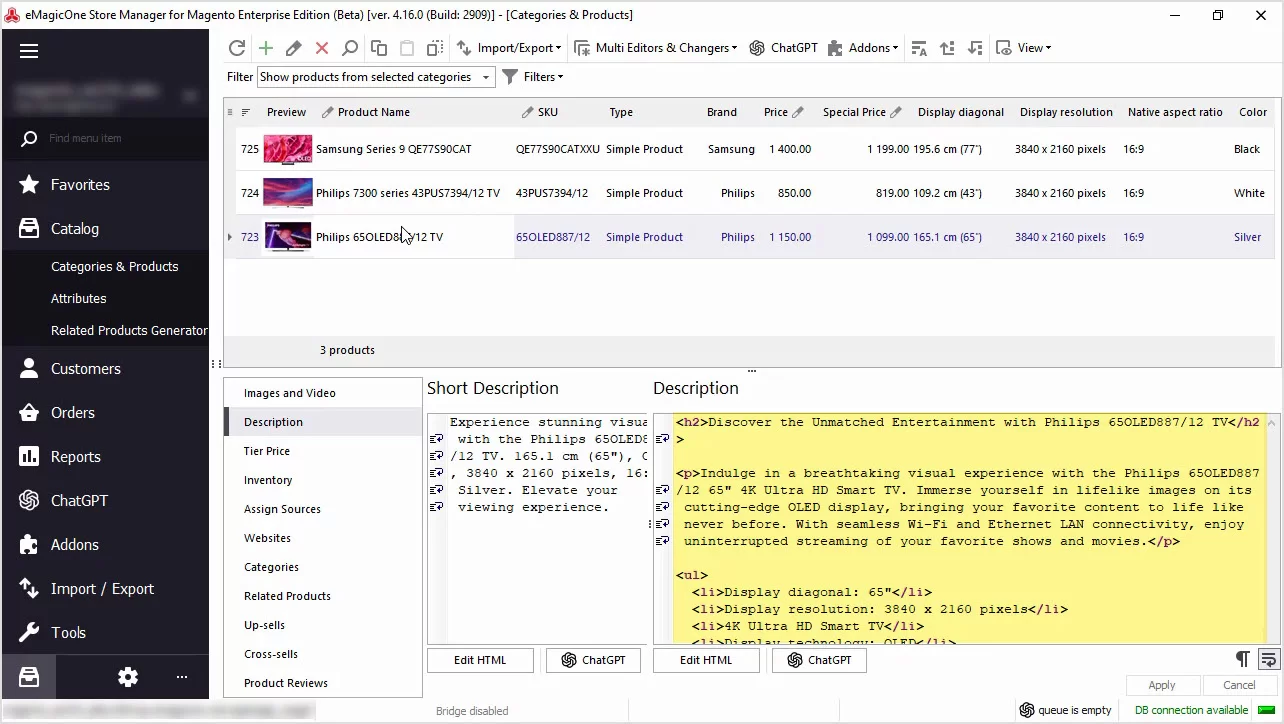Click Edit HTML under Short Description

click(480, 660)
